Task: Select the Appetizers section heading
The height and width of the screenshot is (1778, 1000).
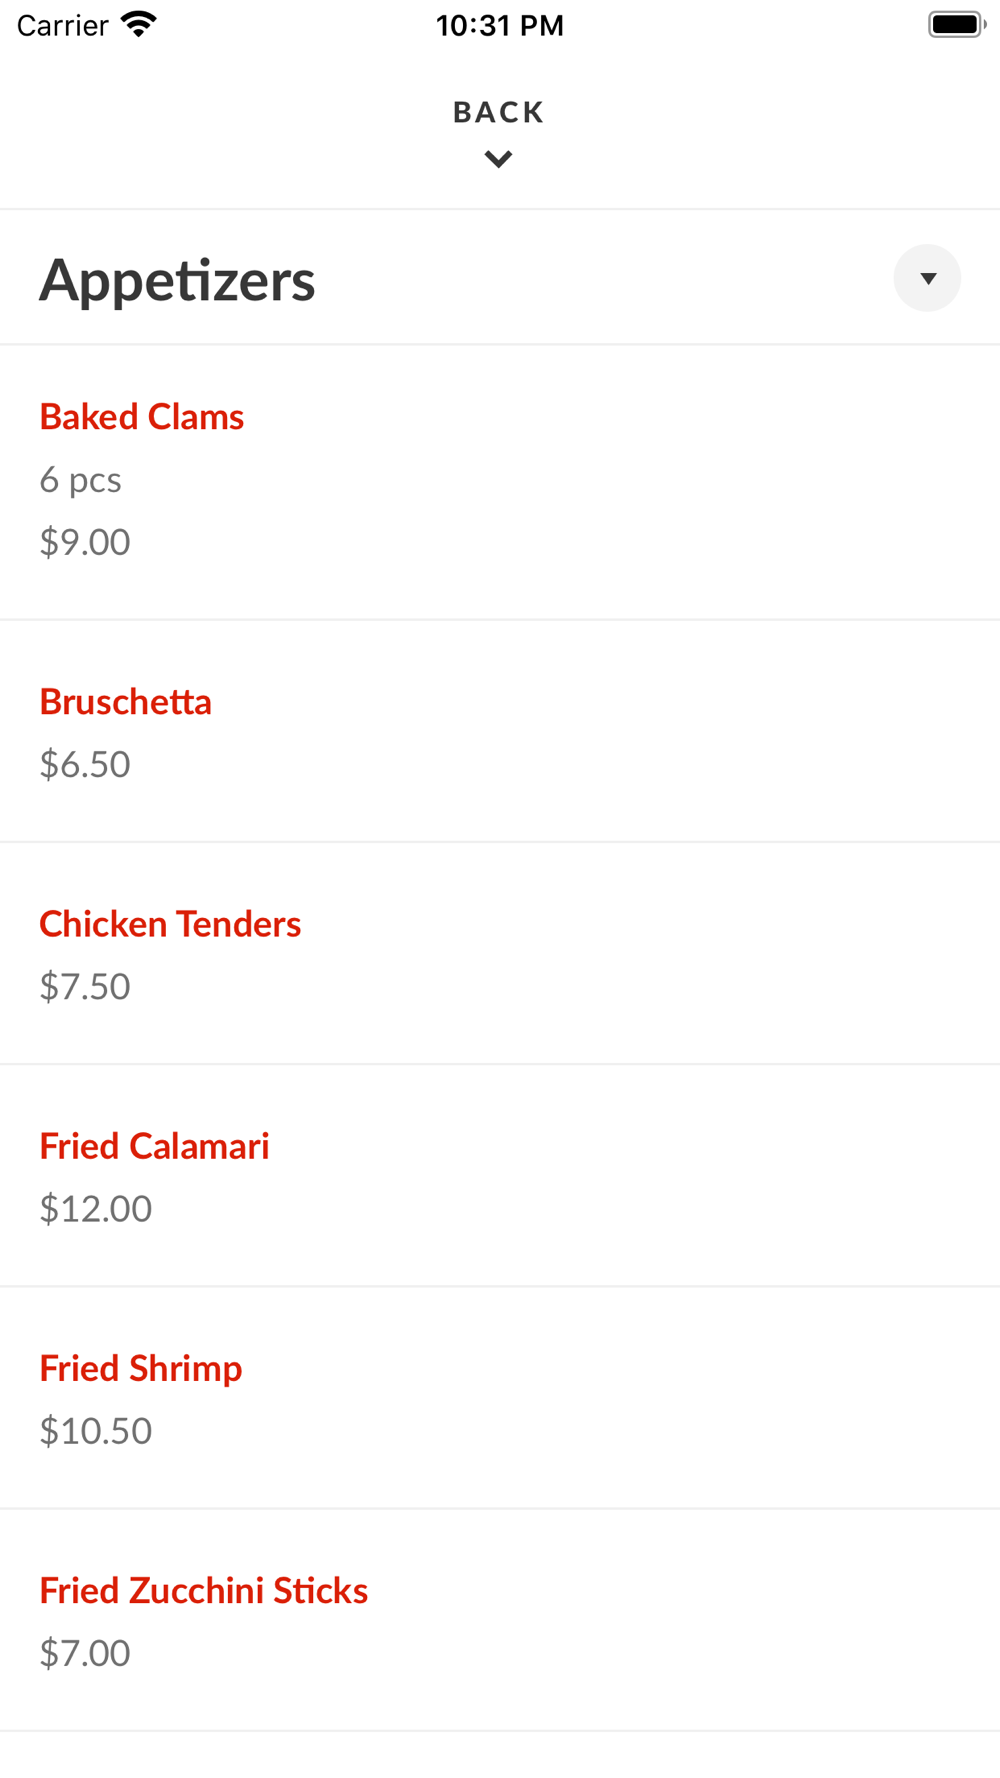Action: coord(177,280)
